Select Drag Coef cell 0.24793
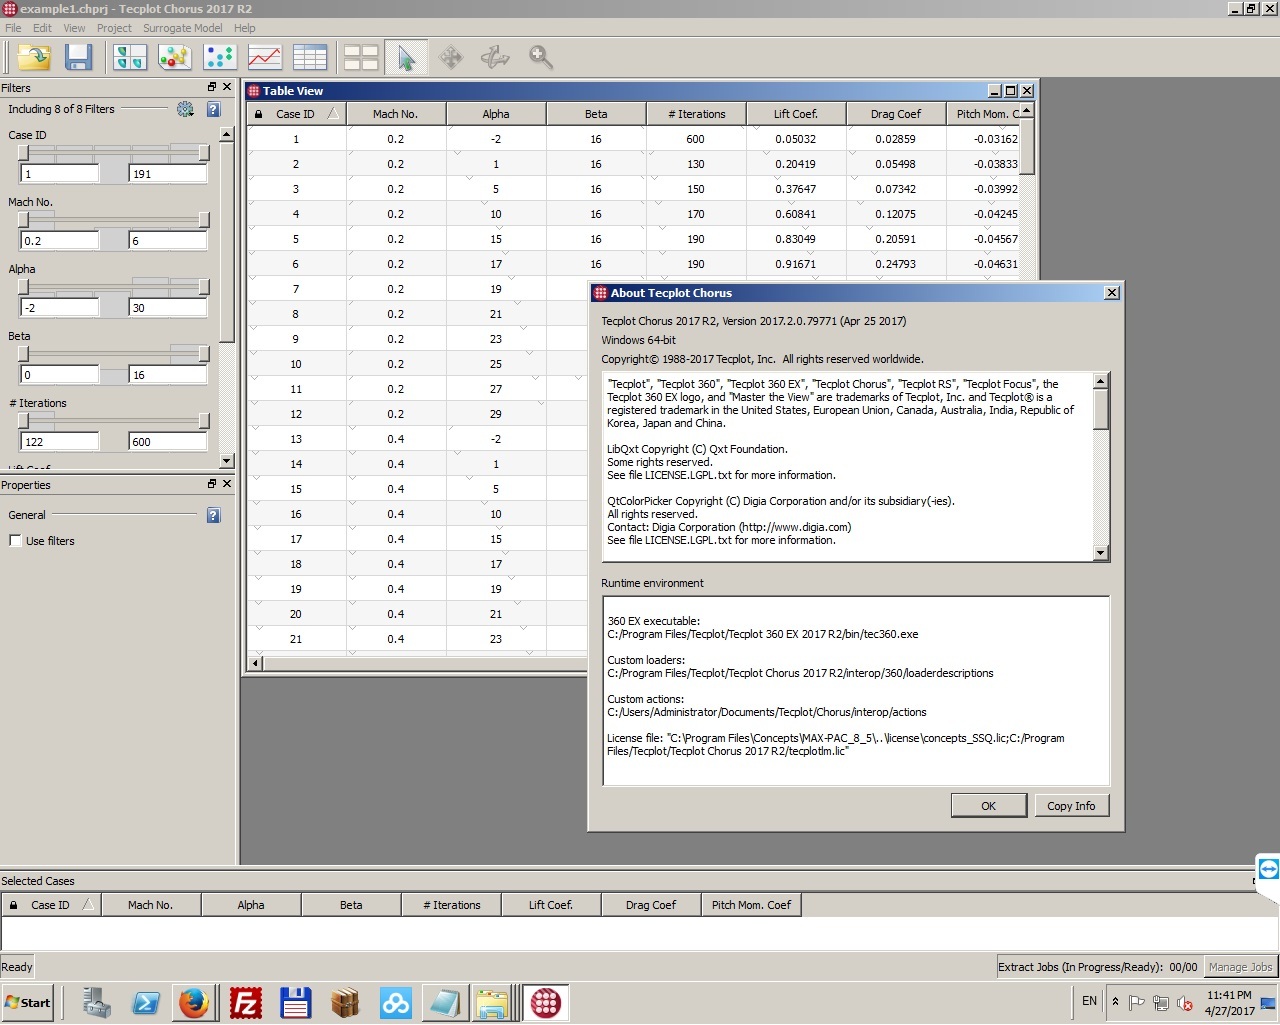This screenshot has width=1280, height=1025. 896,264
